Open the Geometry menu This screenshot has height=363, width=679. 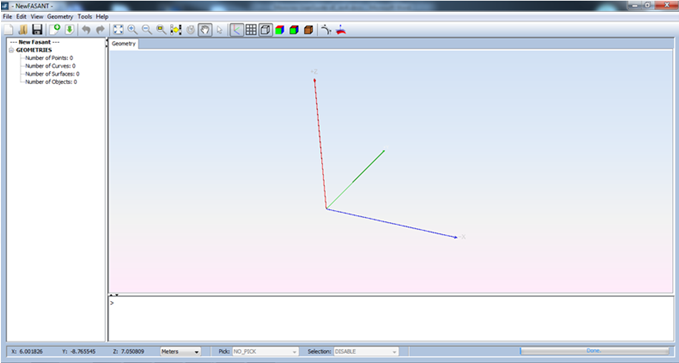pos(60,16)
